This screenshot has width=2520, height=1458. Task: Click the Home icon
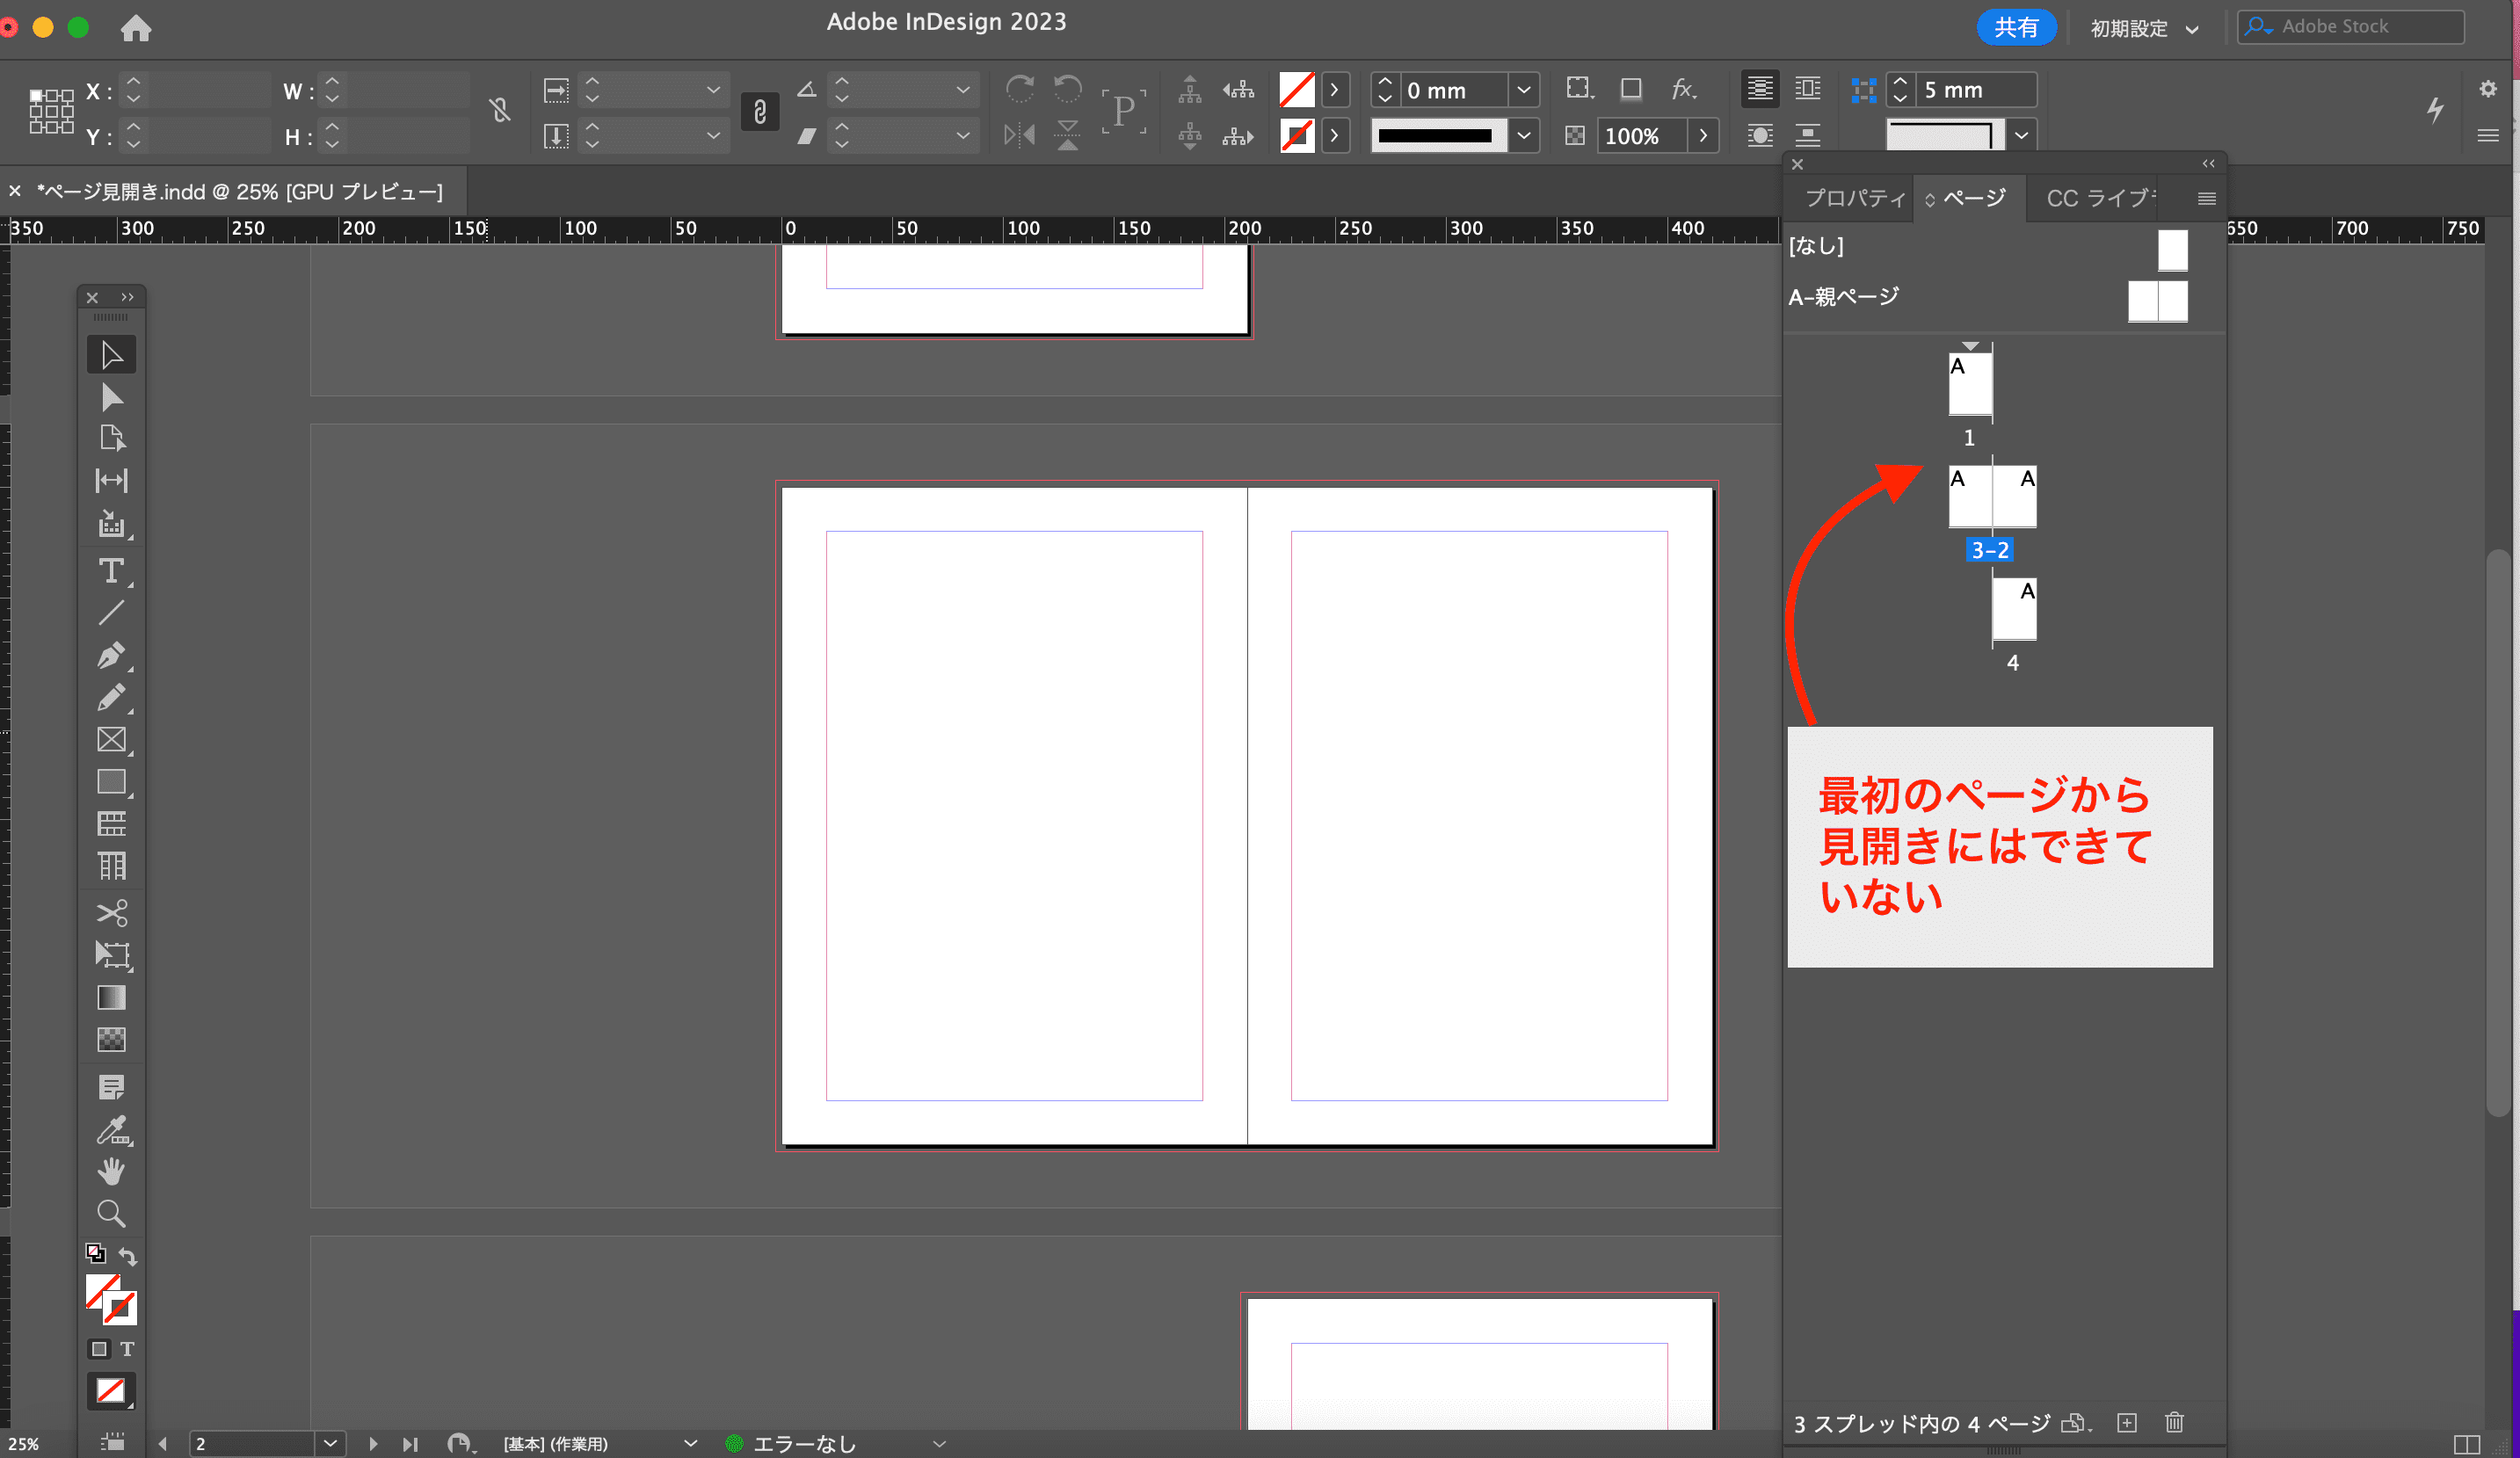(x=136, y=28)
